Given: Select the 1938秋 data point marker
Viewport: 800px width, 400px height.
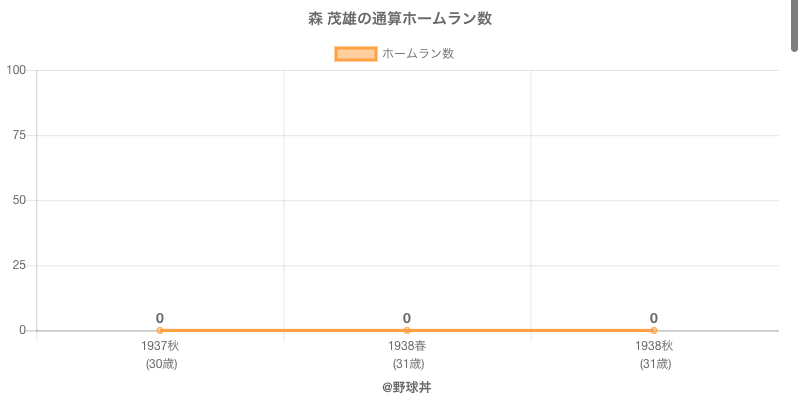Looking at the screenshot, I should (654, 330).
